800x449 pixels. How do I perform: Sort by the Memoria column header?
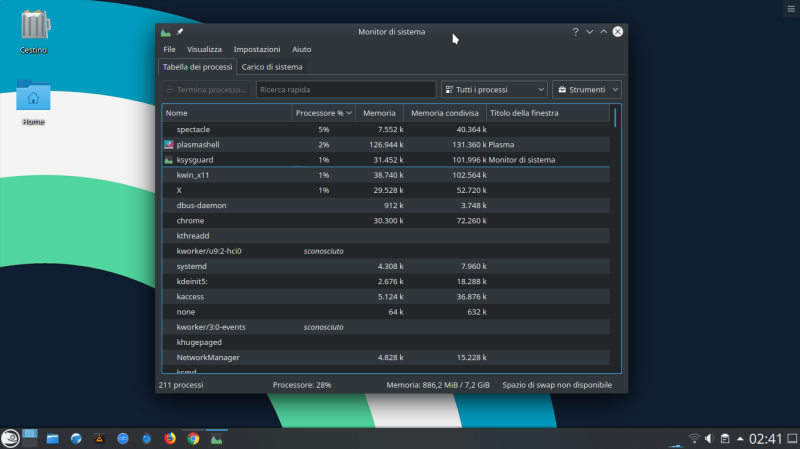click(379, 113)
